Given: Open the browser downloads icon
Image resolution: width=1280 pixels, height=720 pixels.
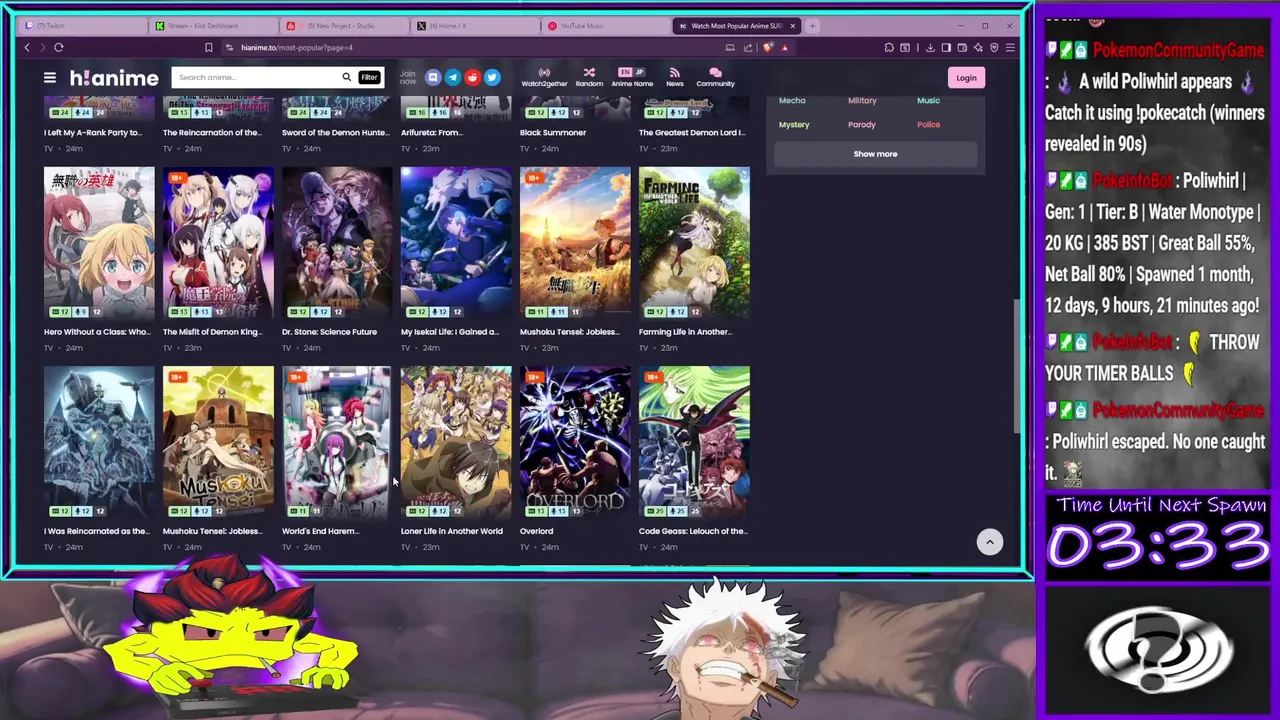Looking at the screenshot, I should pyautogui.click(x=930, y=47).
